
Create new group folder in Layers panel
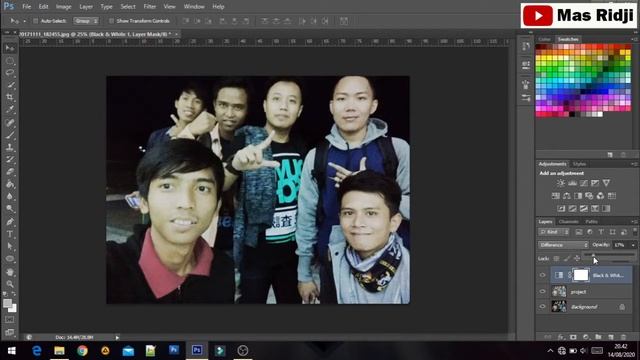pos(598,337)
